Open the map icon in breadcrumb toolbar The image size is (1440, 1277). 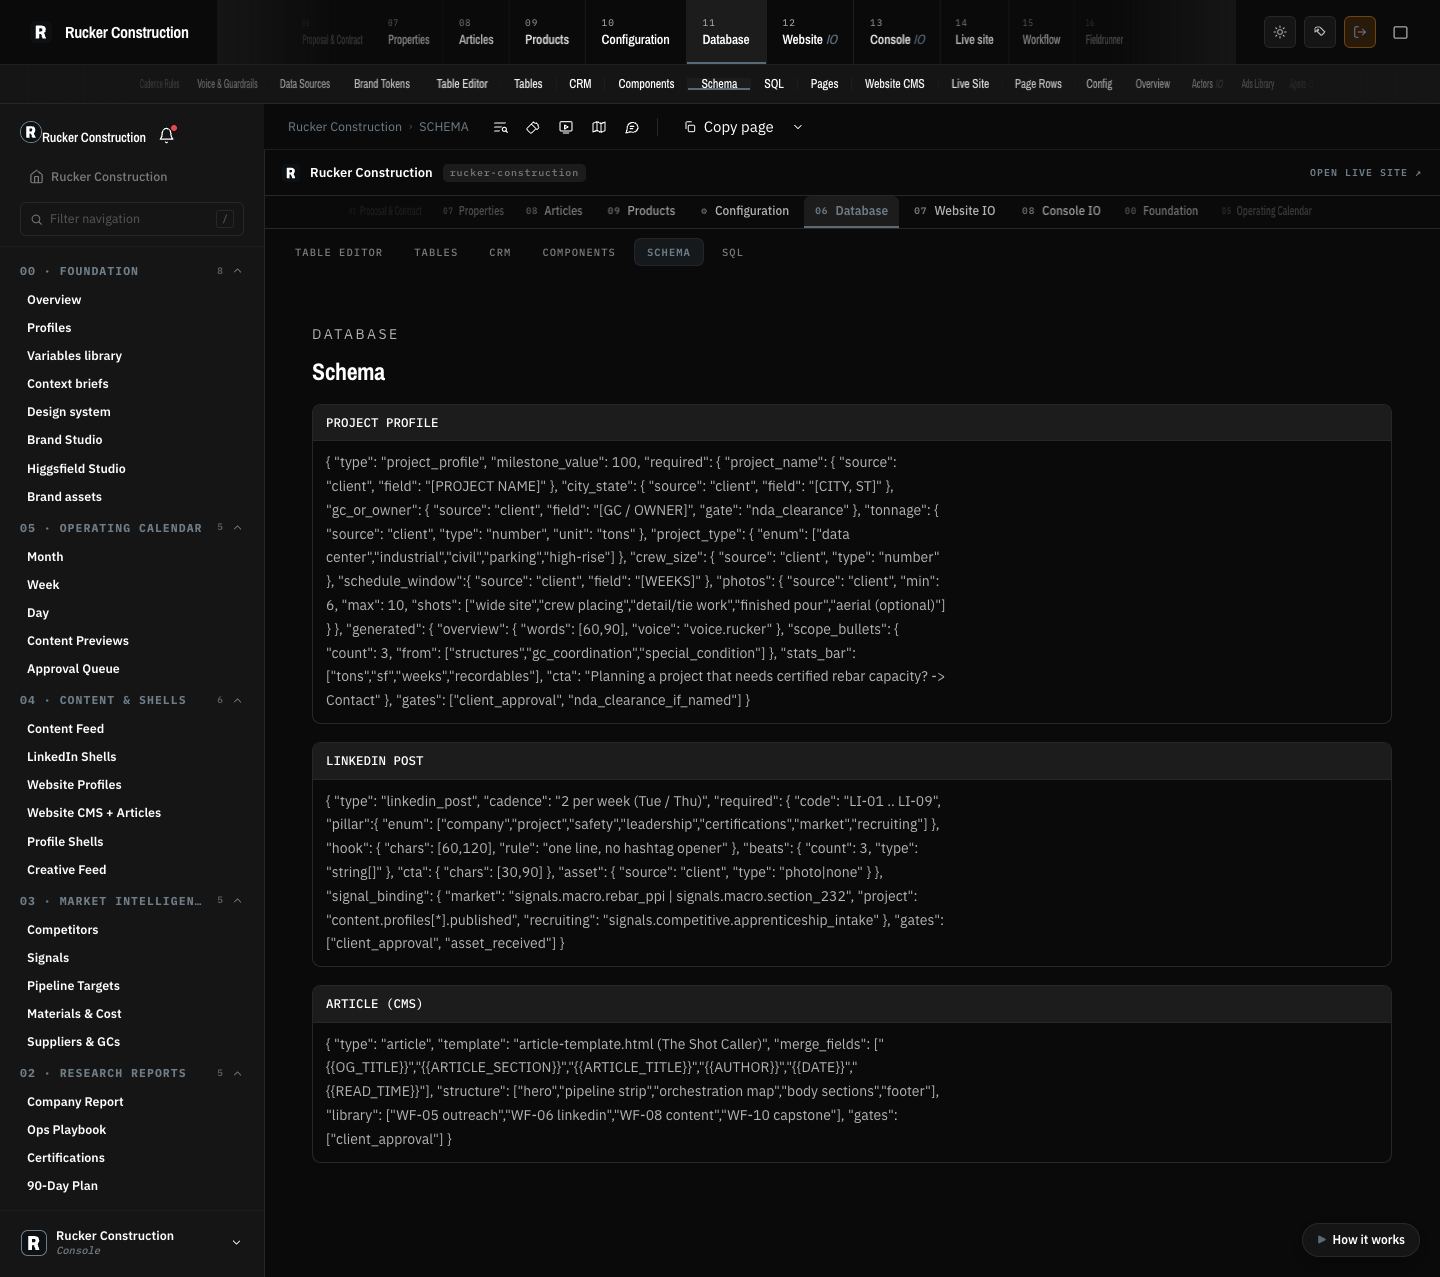pos(599,127)
